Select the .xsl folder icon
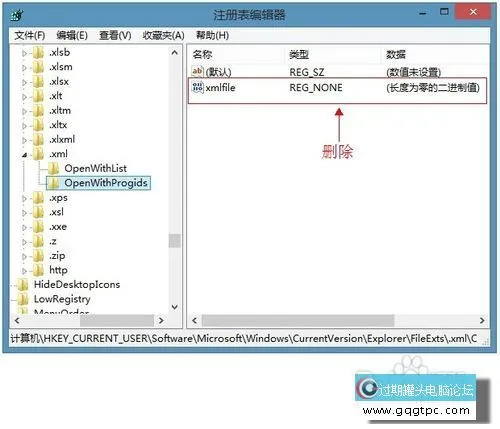 [38, 212]
